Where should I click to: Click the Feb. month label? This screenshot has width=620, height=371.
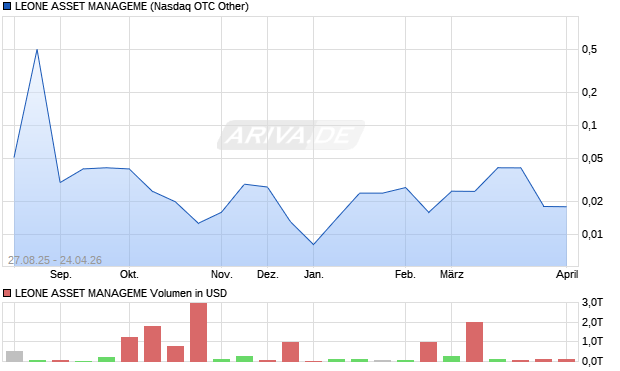405,274
